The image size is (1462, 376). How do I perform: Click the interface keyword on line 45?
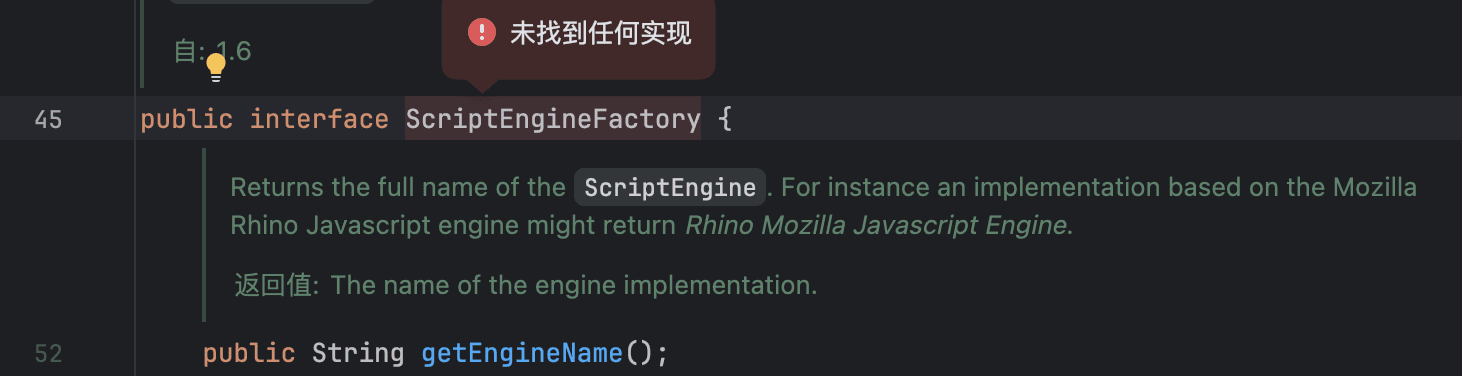[319, 119]
